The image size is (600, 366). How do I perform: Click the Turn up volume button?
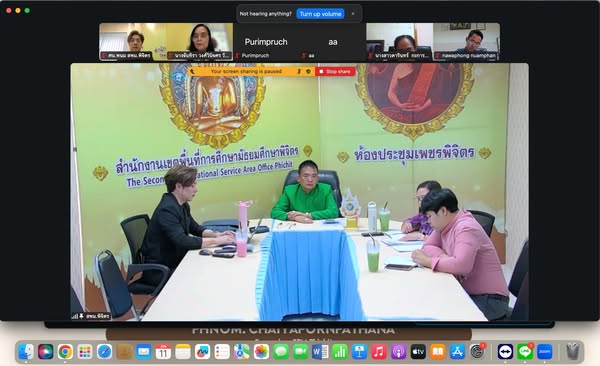pos(320,14)
